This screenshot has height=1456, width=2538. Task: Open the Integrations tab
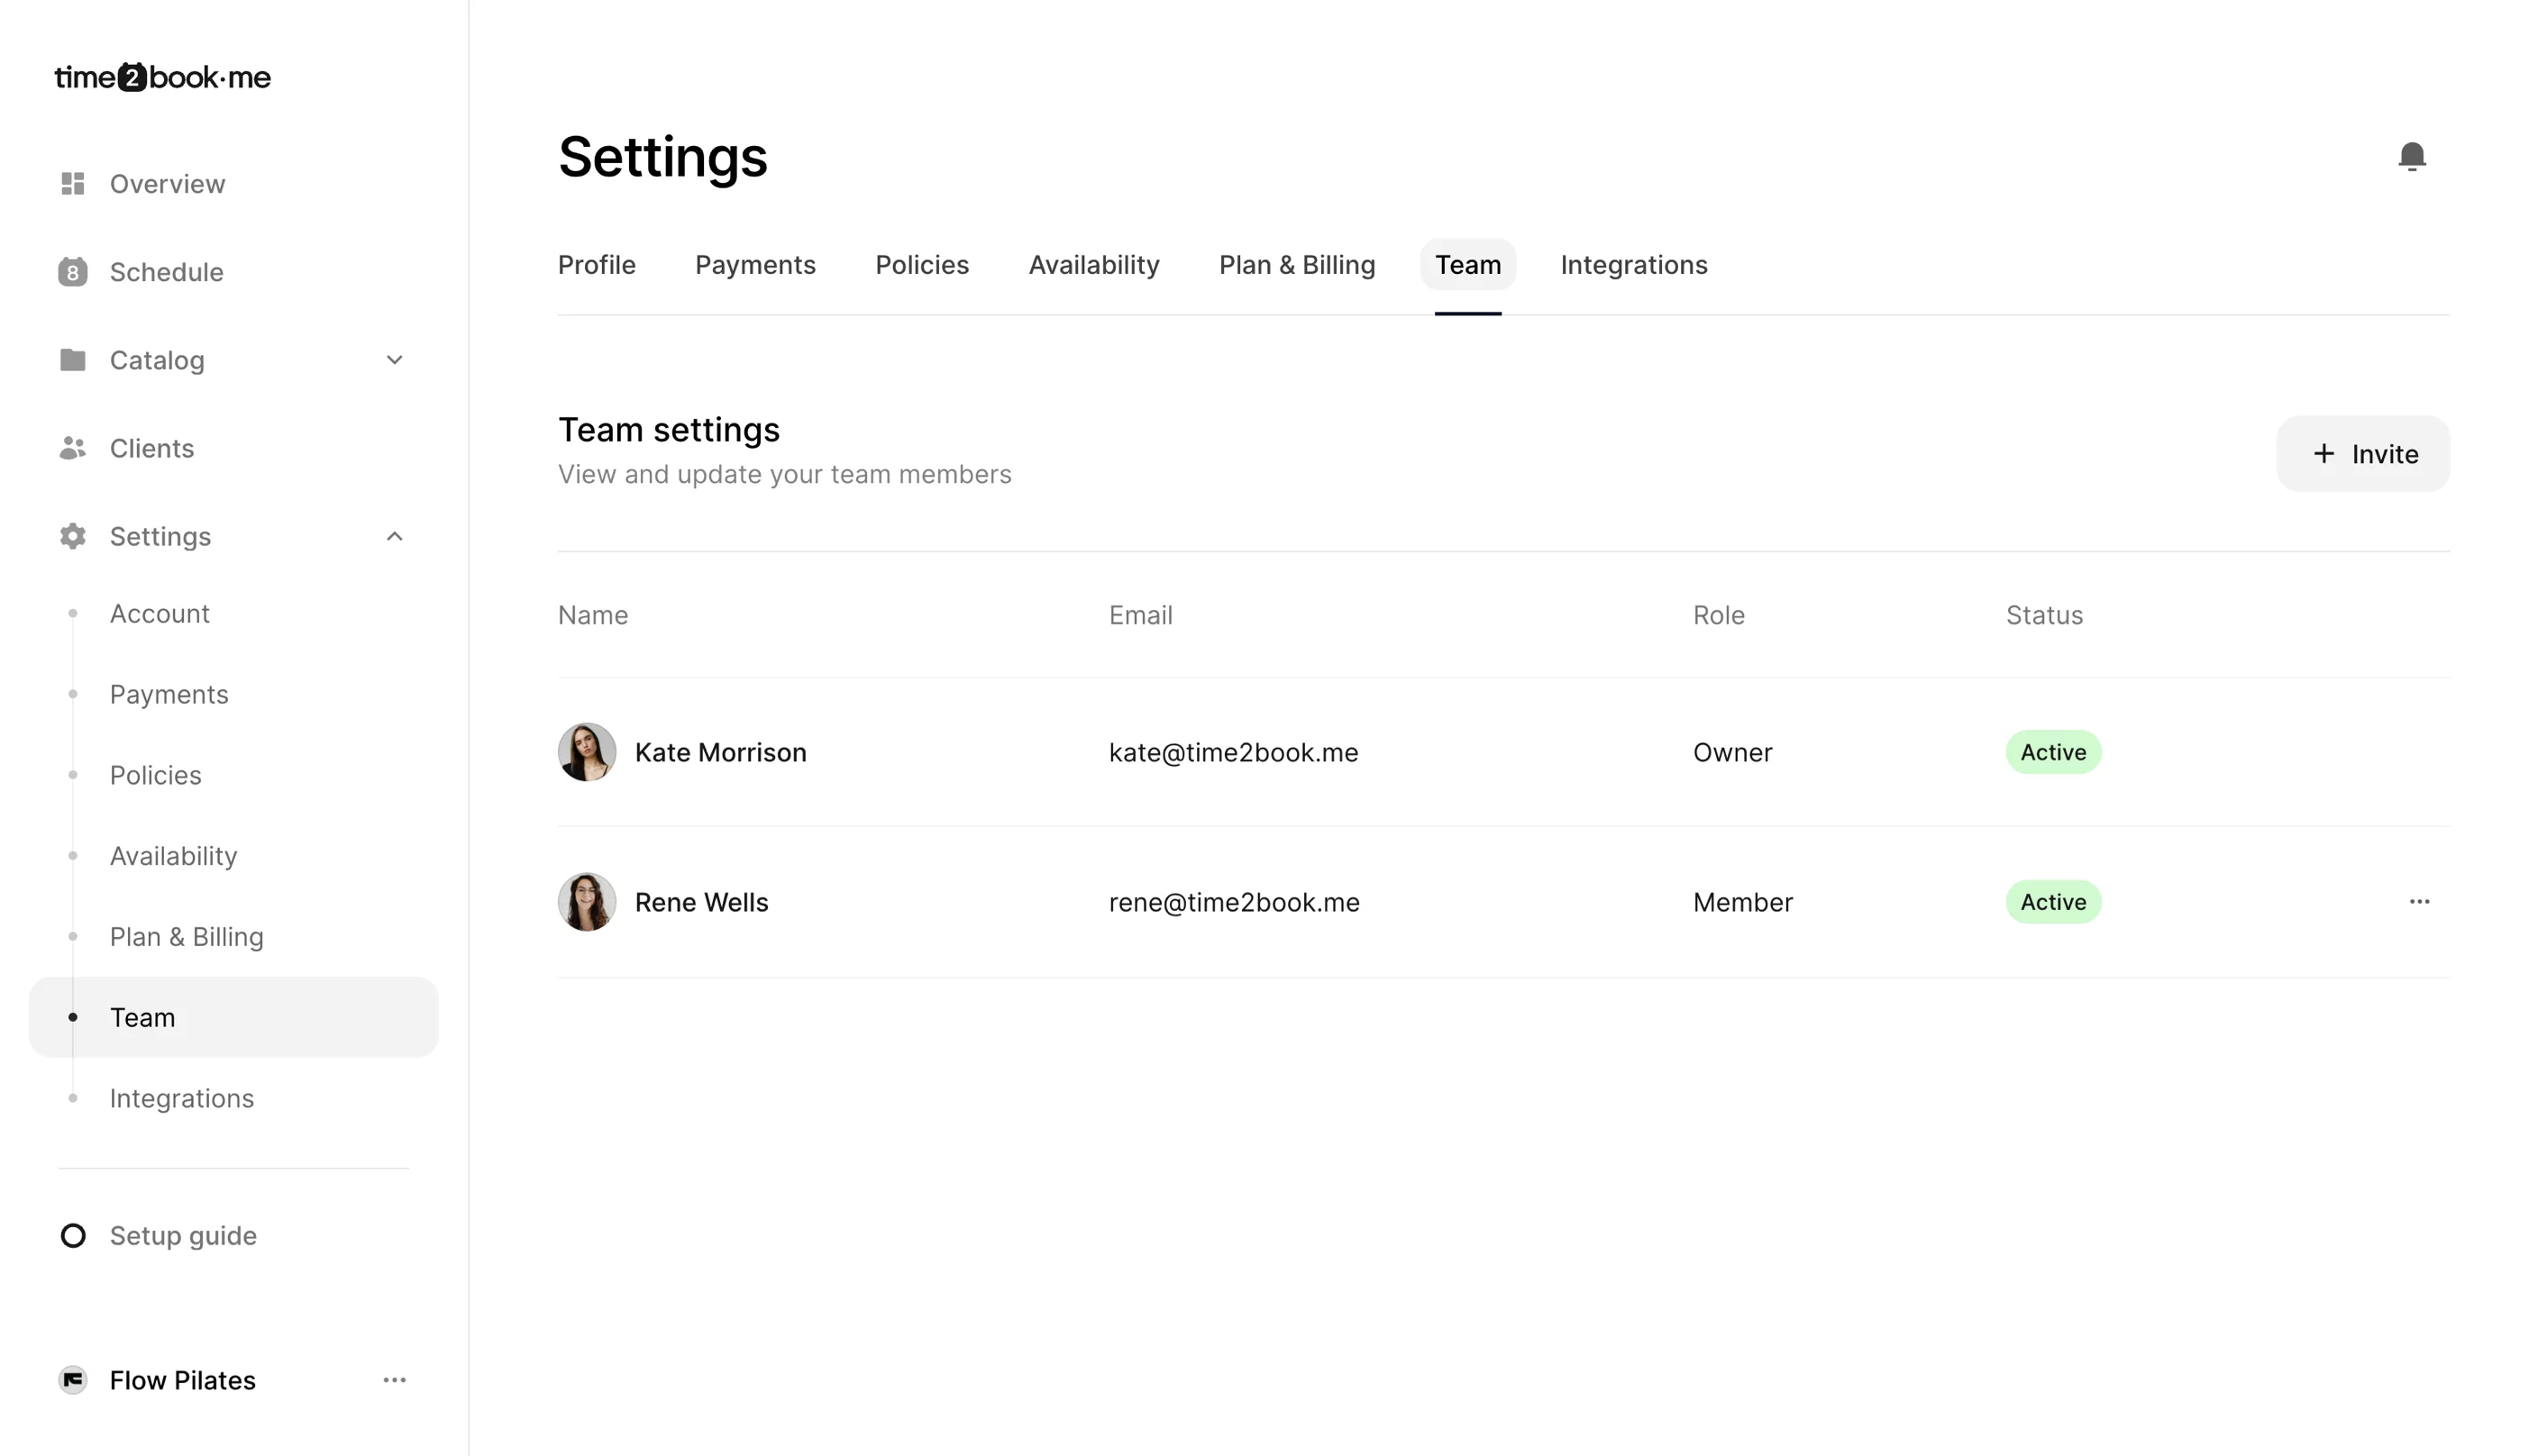click(1633, 264)
